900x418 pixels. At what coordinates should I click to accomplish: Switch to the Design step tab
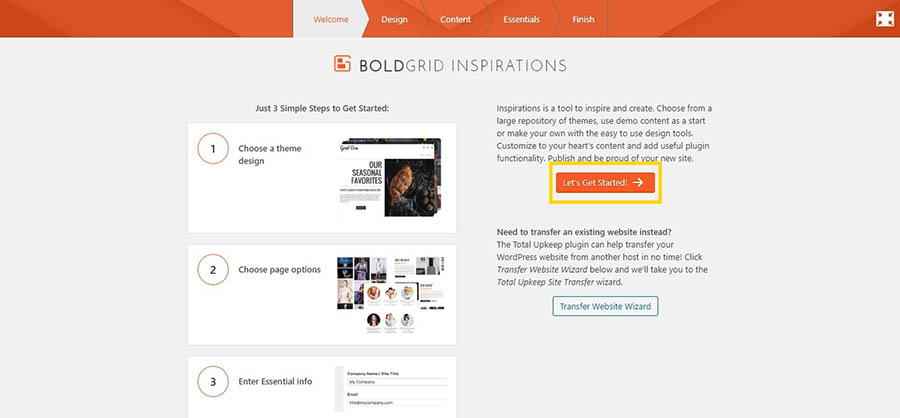394,19
